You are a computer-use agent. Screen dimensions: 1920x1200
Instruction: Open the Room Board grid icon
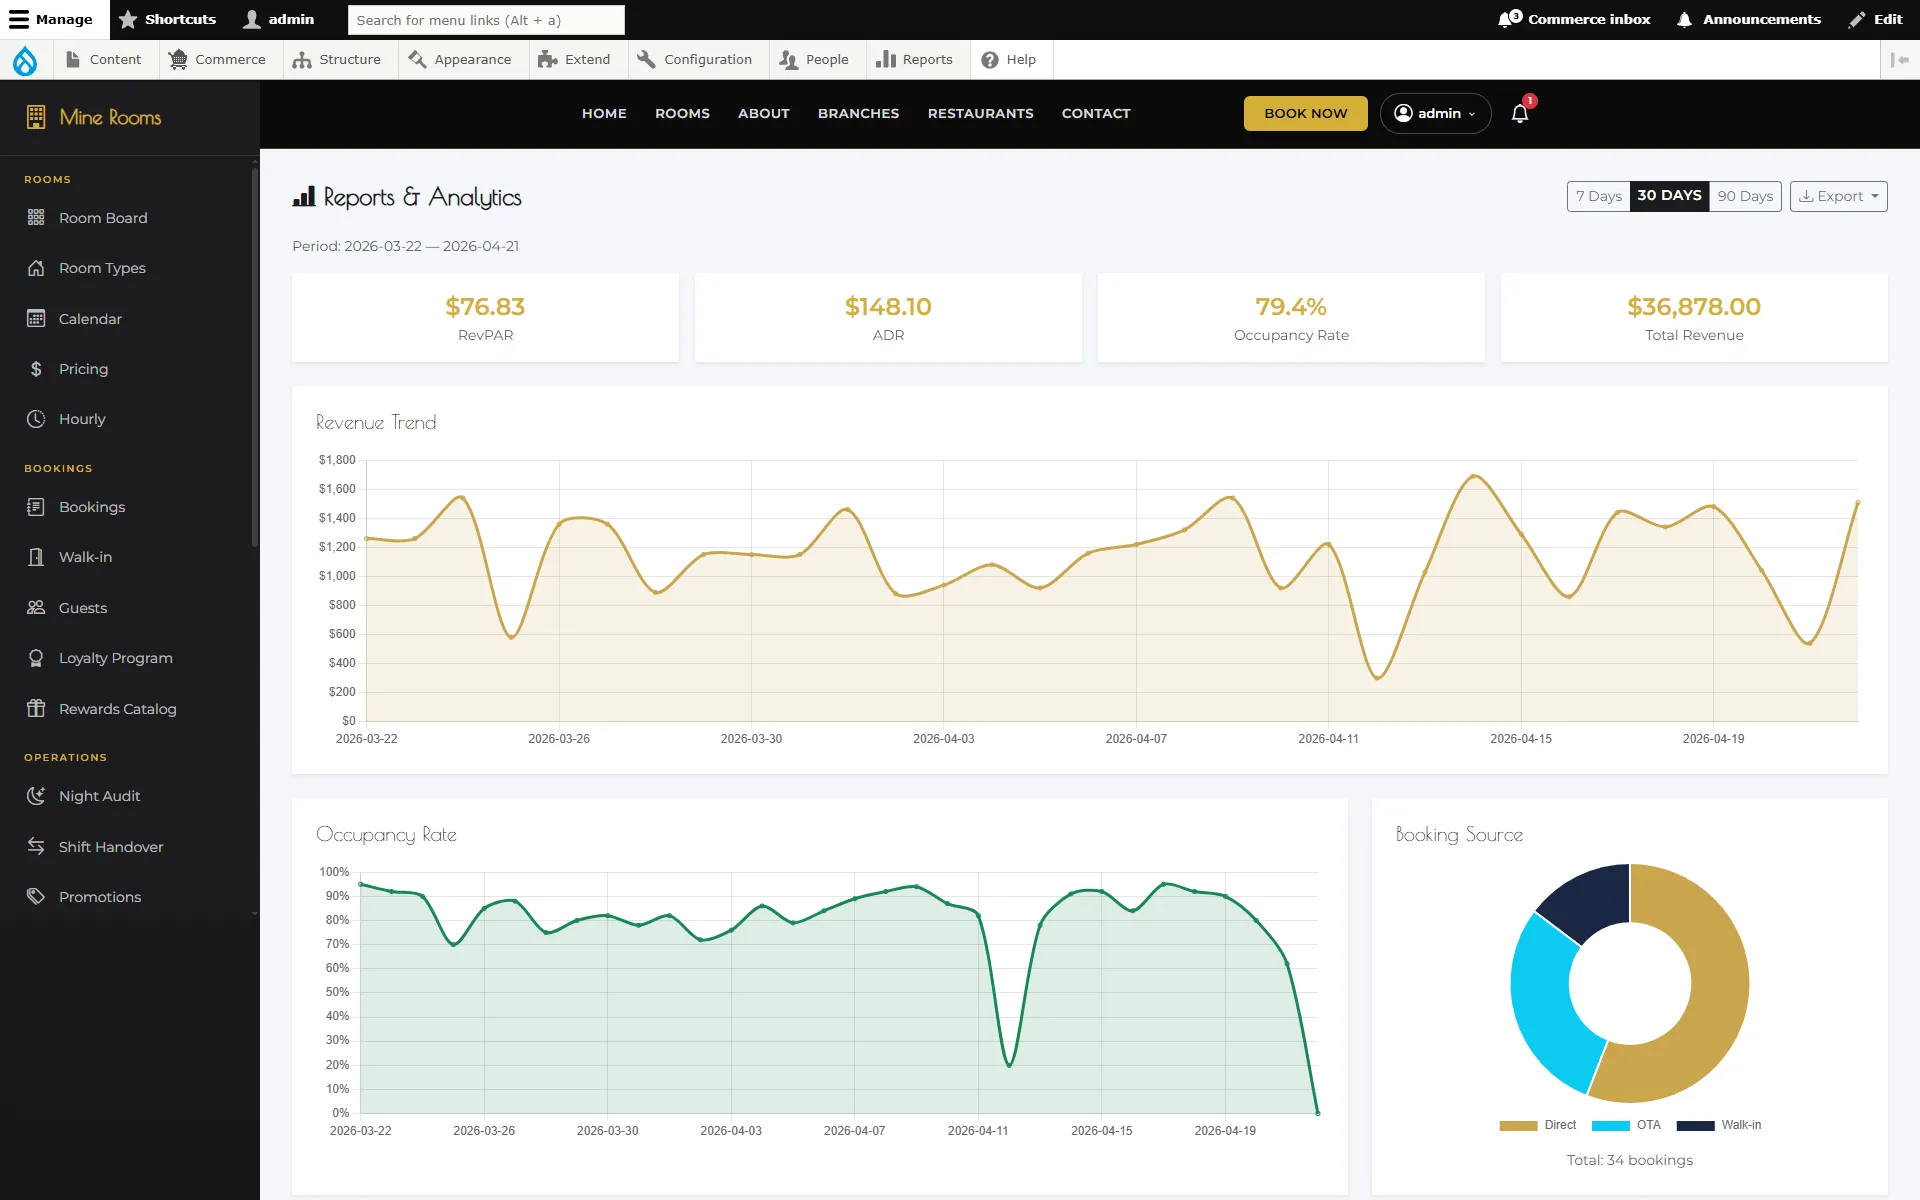tap(36, 218)
